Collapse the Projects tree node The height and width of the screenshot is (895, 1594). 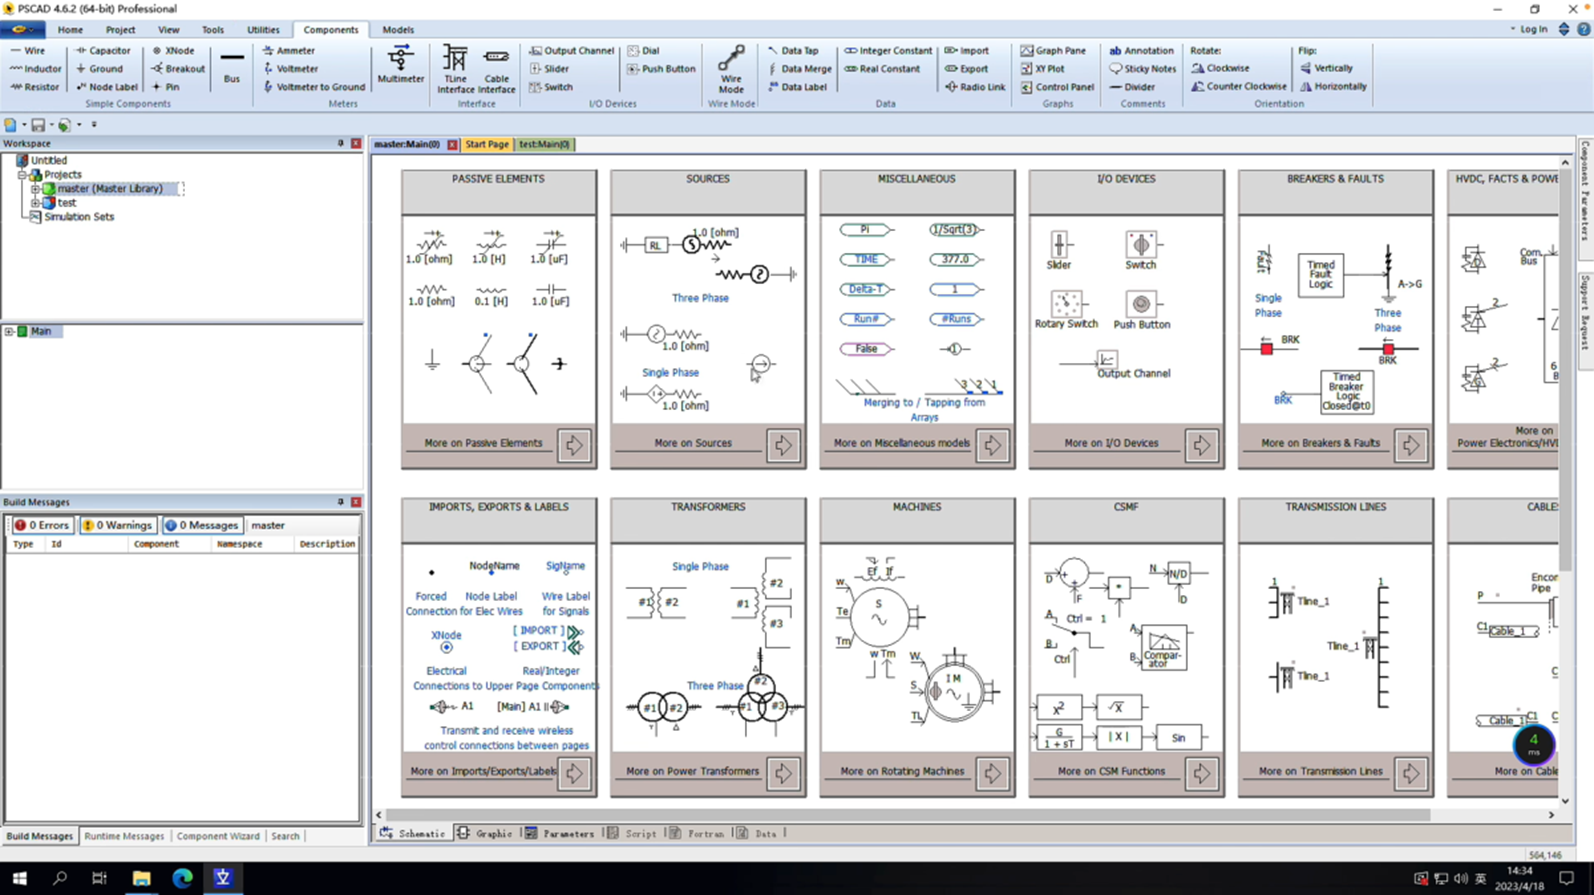click(x=21, y=174)
